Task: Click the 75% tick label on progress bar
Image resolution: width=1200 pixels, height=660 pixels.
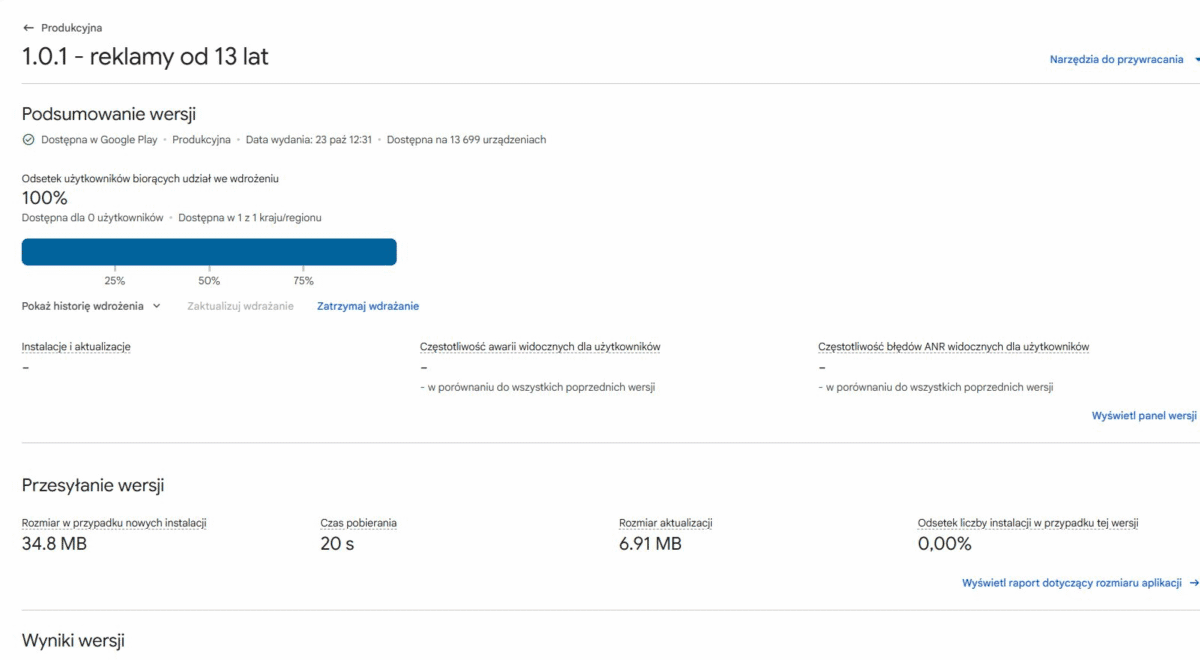Action: [x=303, y=281]
